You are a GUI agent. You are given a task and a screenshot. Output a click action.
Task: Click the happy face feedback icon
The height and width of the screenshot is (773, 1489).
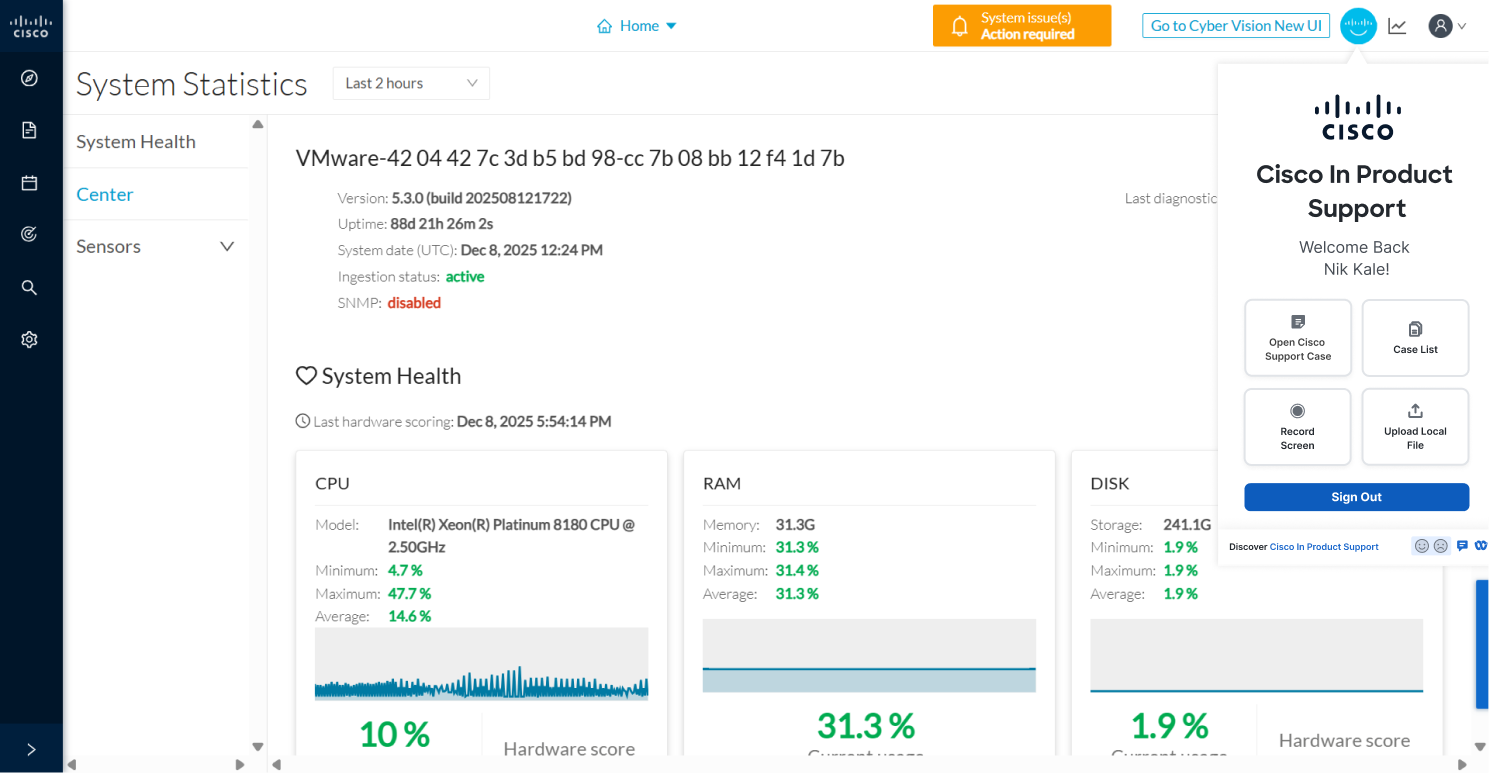click(x=1421, y=546)
